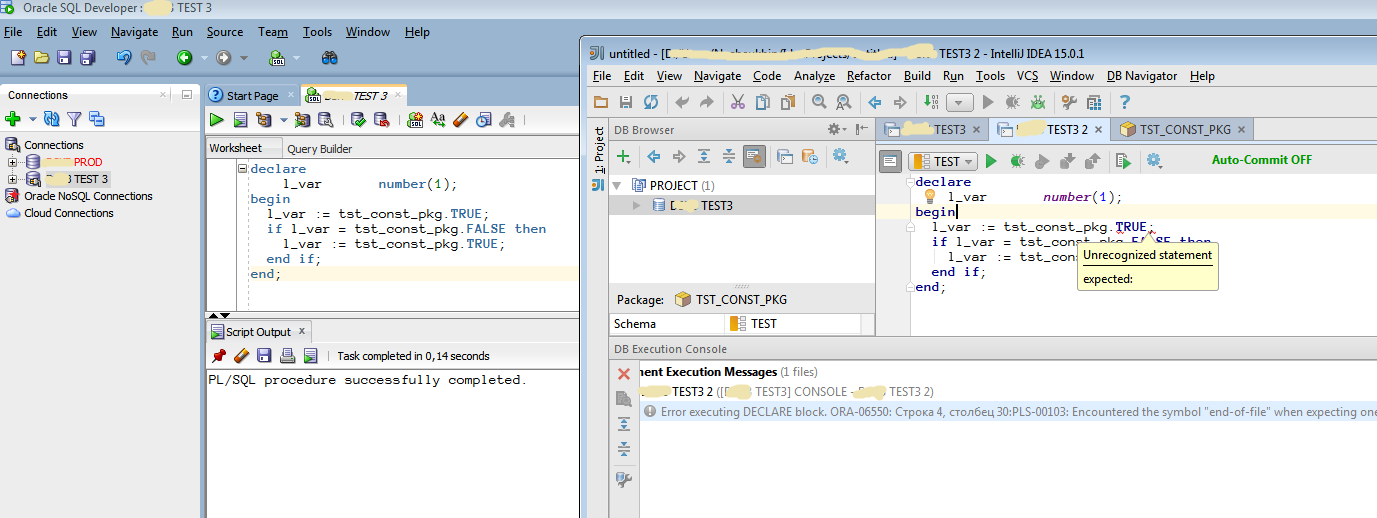Click Commit icon in SQL Developer worksheet
Viewport: 1377px width, 518px height.
point(358,120)
